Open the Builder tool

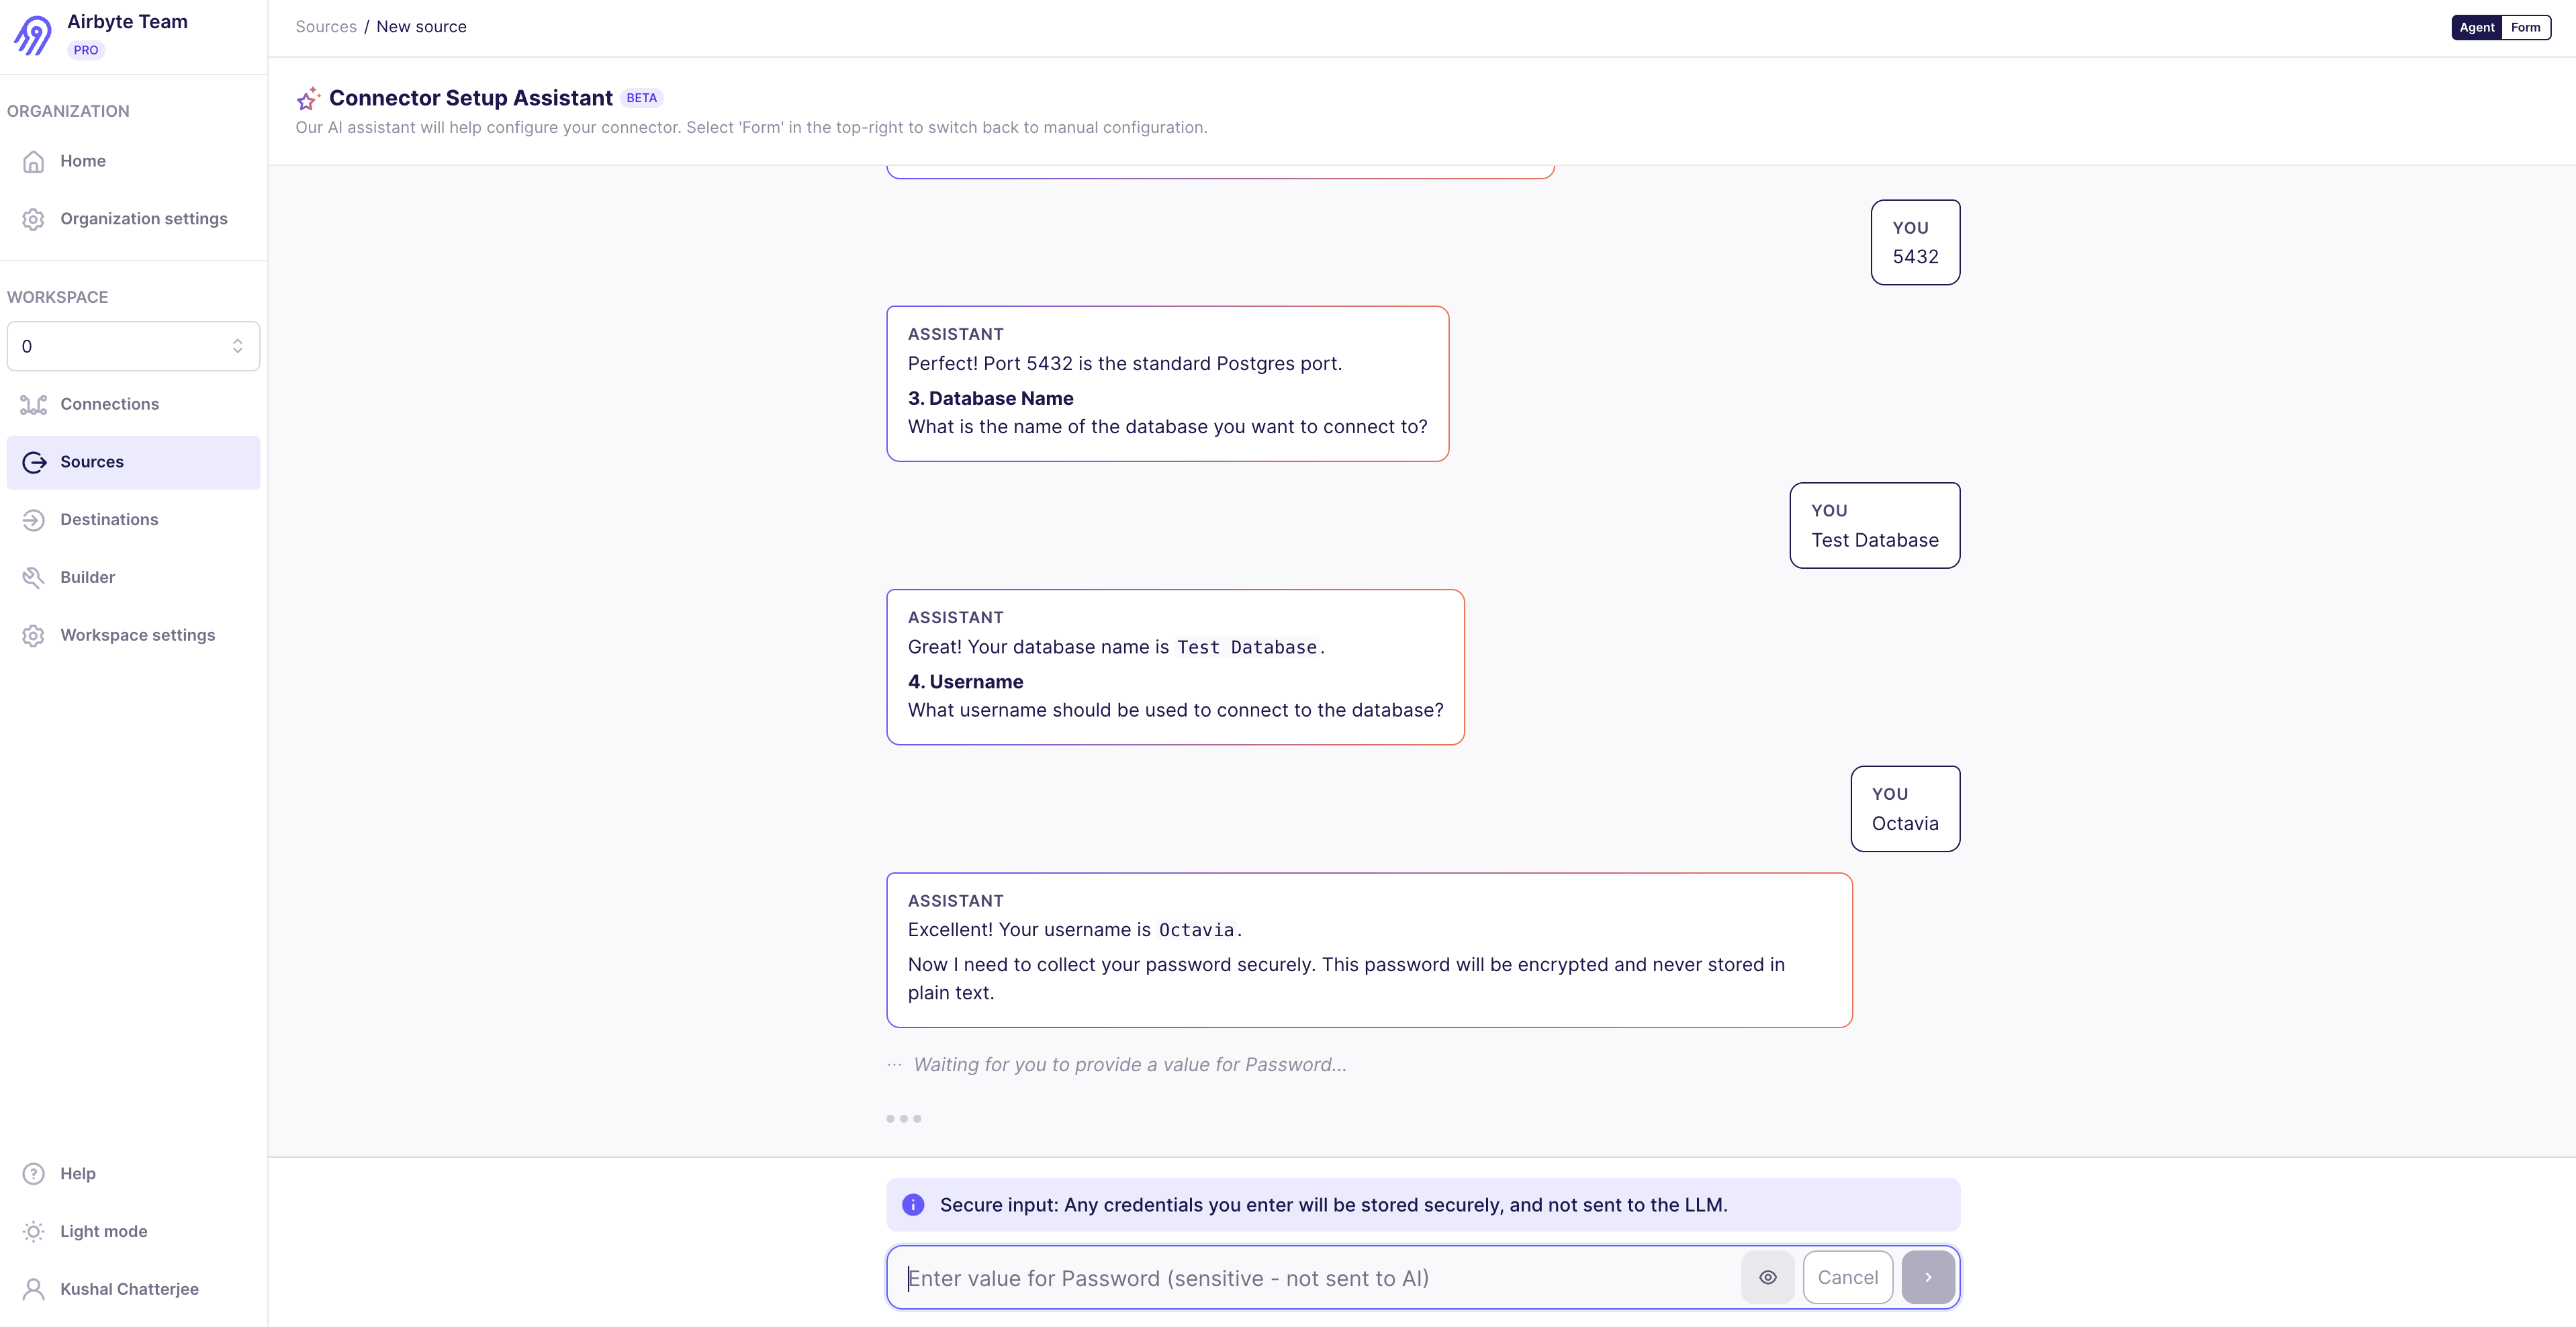[87, 577]
